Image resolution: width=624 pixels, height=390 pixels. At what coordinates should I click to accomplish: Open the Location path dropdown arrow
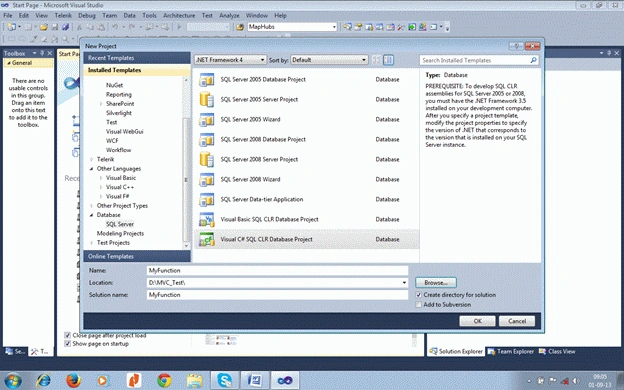point(404,283)
